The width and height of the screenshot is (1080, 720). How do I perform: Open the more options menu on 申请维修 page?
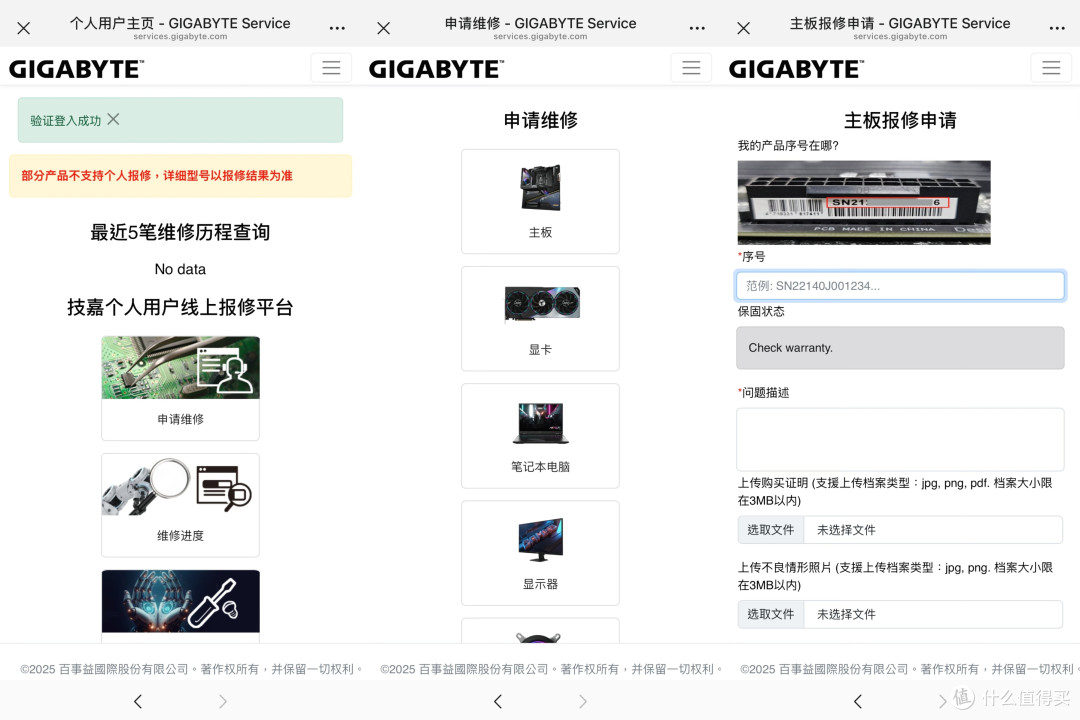pyautogui.click(x=697, y=28)
